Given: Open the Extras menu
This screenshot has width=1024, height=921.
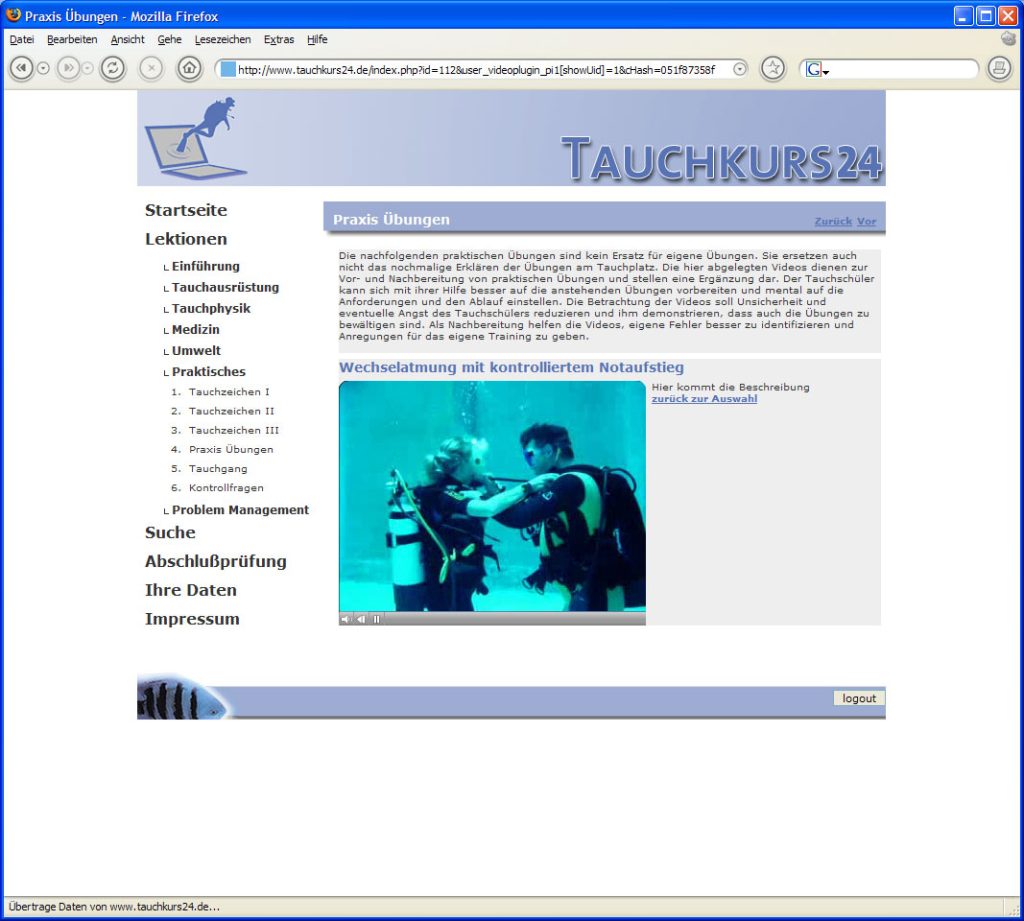Looking at the screenshot, I should [278, 39].
